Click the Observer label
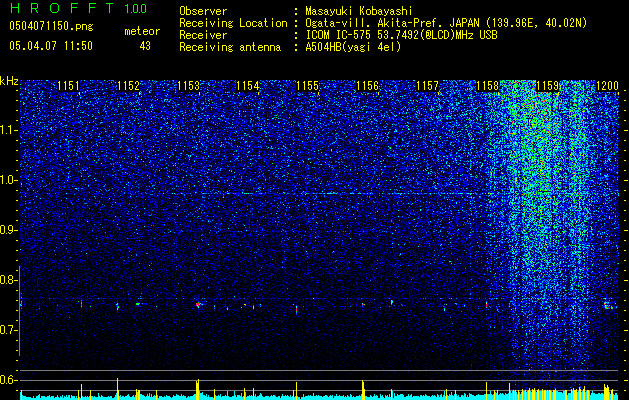Image resolution: width=629 pixels, height=400 pixels. 203,11
